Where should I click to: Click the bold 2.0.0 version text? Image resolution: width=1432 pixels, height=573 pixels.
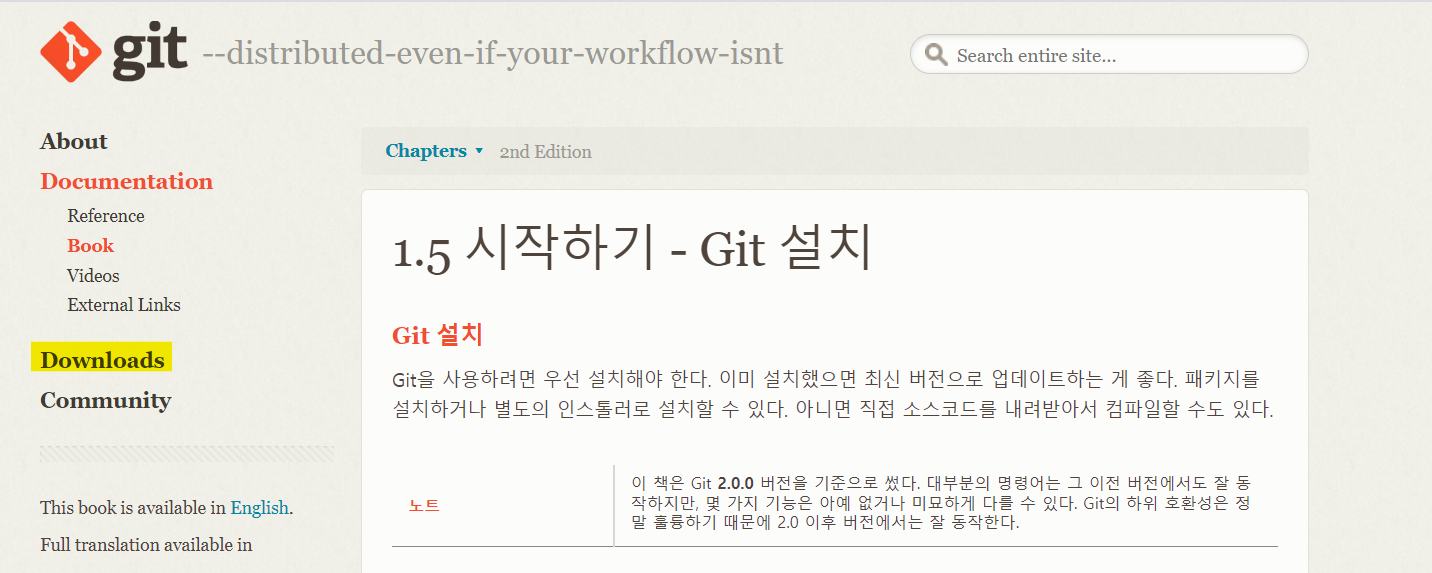click(x=737, y=482)
